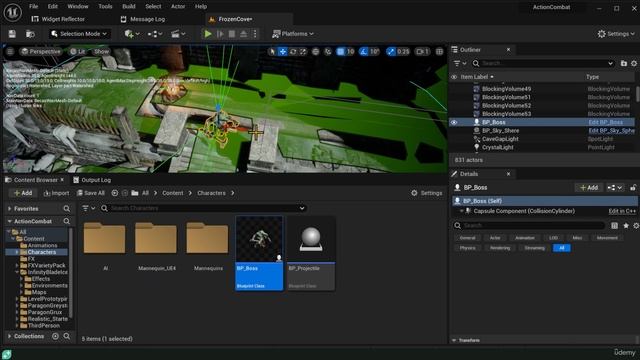Toggle the Details panel lock icon
This screenshot has width=640, height=360.
[x=633, y=188]
